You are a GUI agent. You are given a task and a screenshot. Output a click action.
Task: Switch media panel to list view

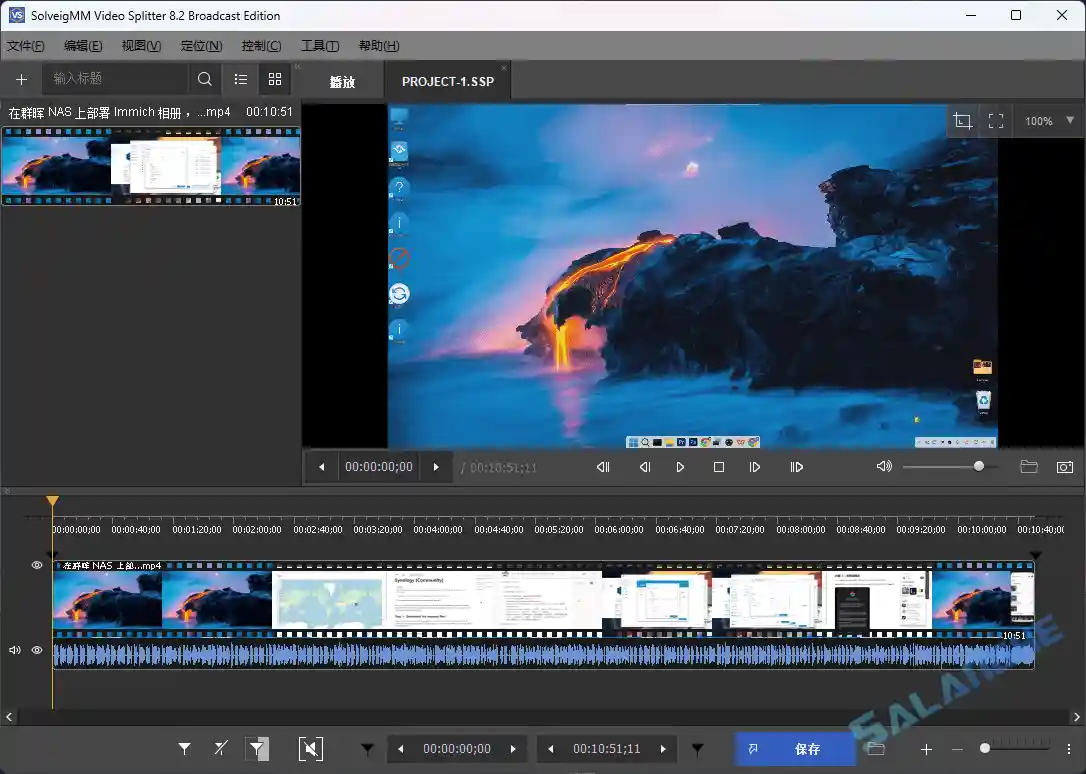point(240,78)
